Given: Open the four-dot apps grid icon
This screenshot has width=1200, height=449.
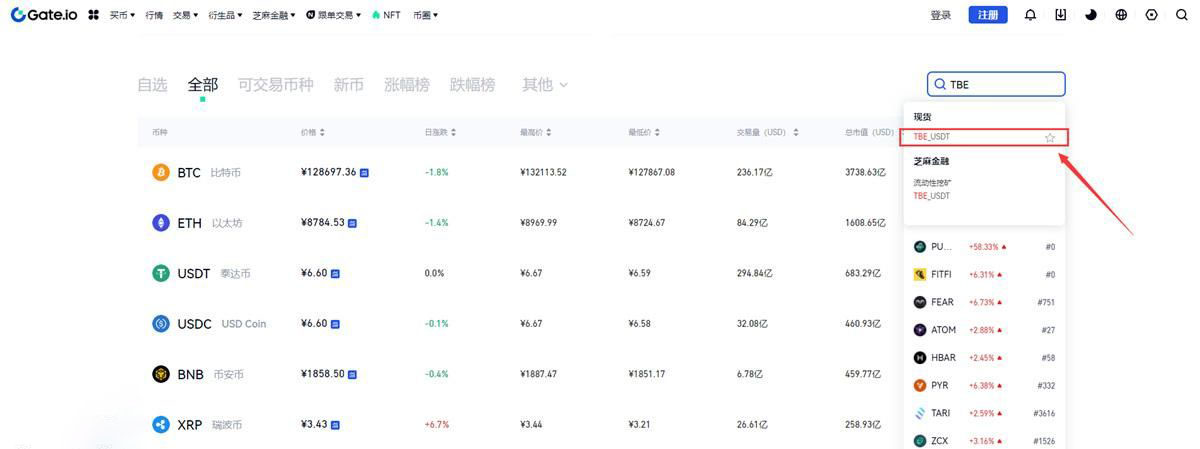Looking at the screenshot, I should click(94, 15).
